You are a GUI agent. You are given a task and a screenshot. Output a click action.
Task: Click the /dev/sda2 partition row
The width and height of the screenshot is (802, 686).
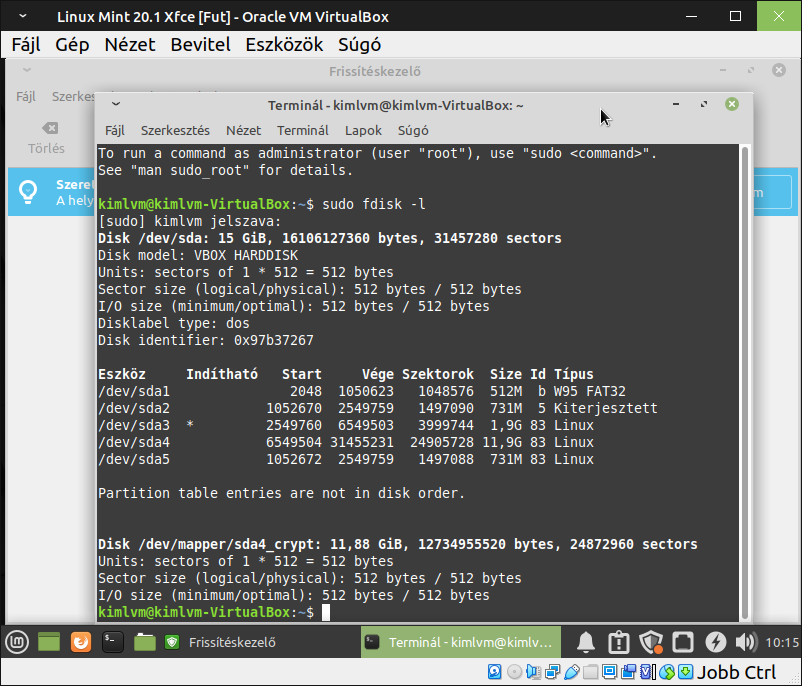[x=377, y=408]
